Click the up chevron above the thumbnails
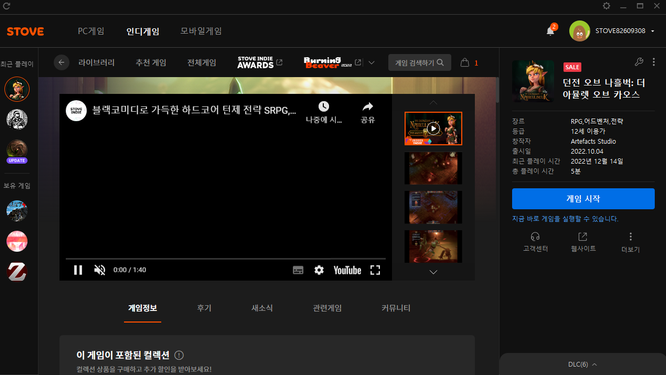Image resolution: width=666 pixels, height=375 pixels. pyautogui.click(x=433, y=103)
